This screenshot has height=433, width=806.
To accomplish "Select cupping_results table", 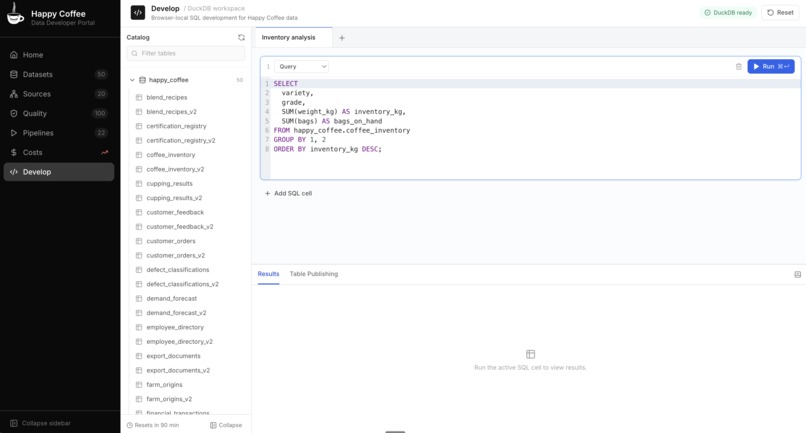I will (x=170, y=184).
